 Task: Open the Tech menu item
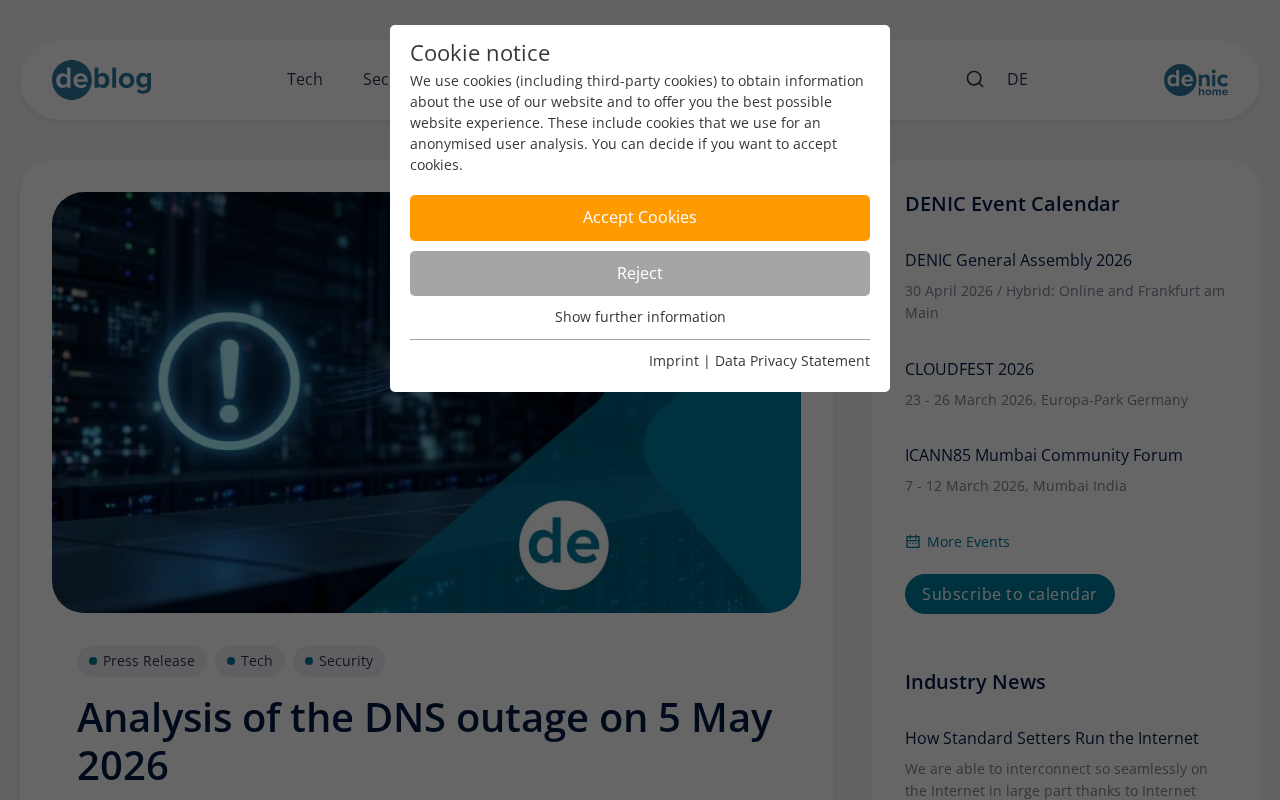pyautogui.click(x=305, y=79)
